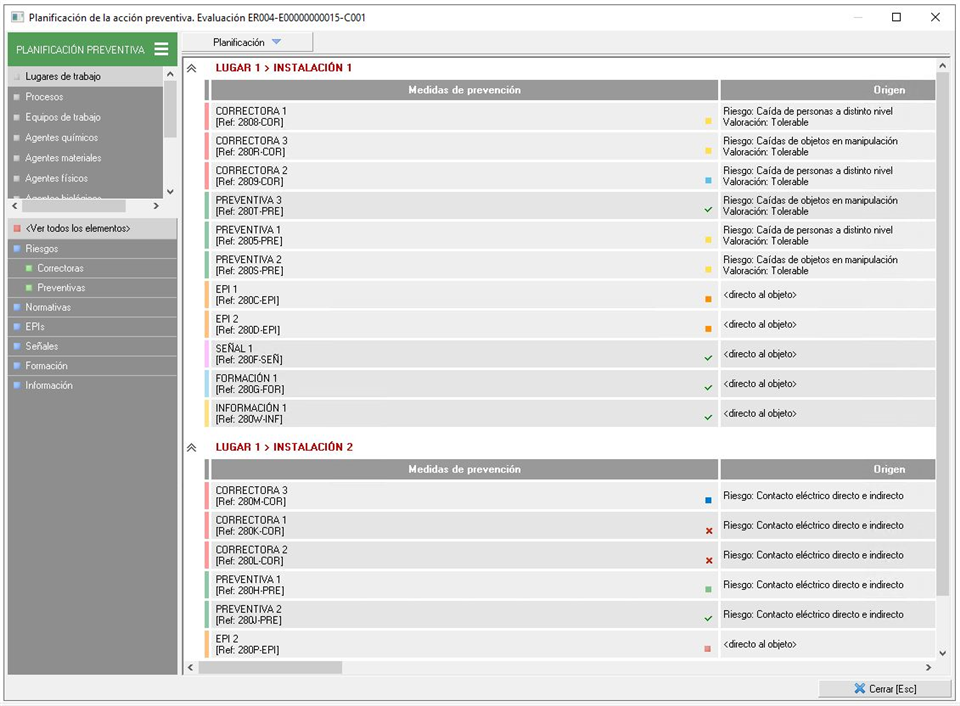The height and width of the screenshot is (706, 960).
Task: Click the orange status square on EPI 1
Action: (708, 299)
